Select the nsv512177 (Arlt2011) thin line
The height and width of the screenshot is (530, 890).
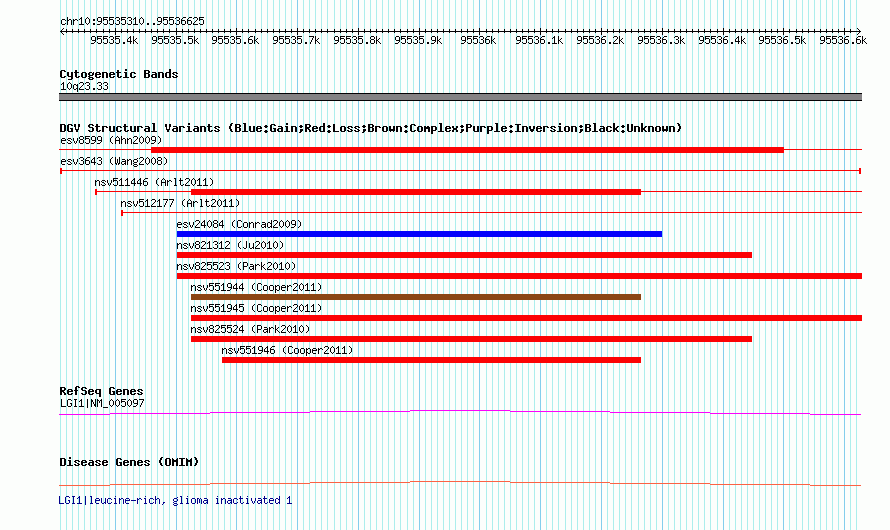coord(491,213)
